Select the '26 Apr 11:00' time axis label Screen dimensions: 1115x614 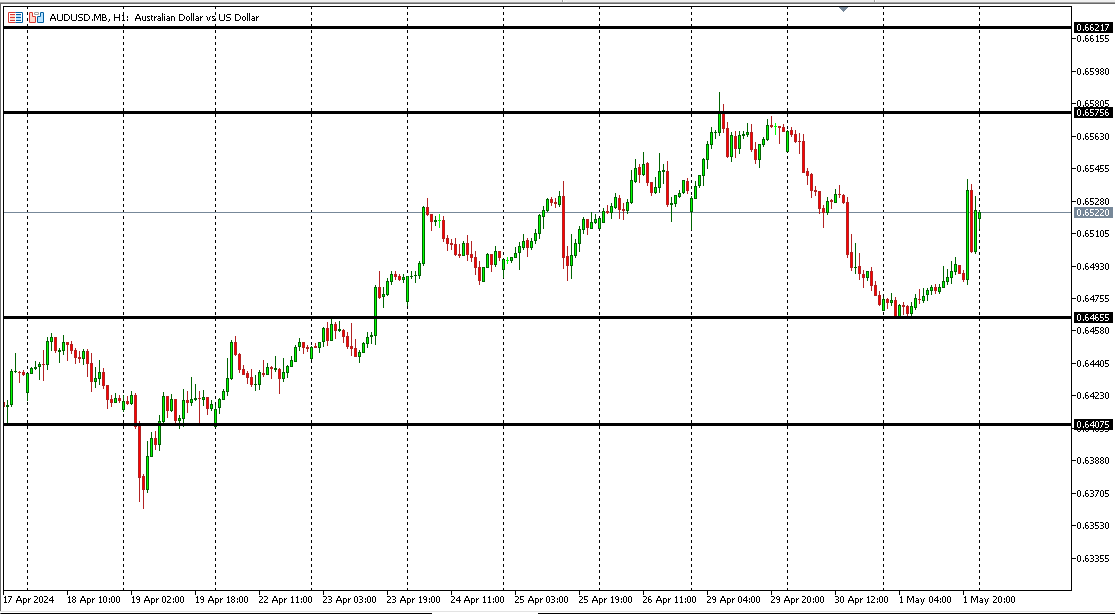[669, 599]
